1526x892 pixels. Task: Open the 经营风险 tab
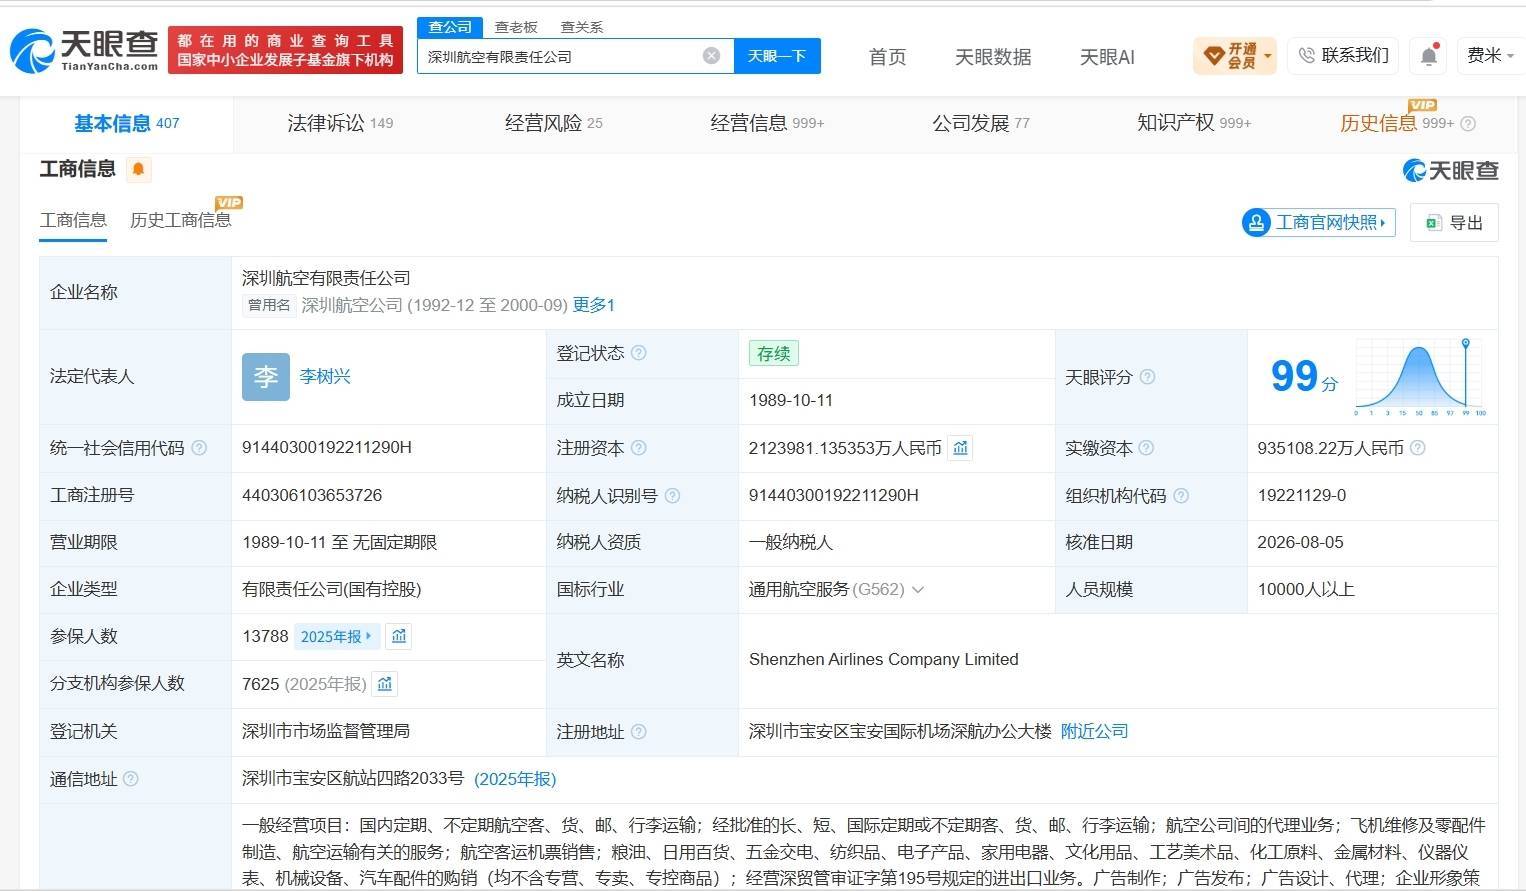(553, 123)
